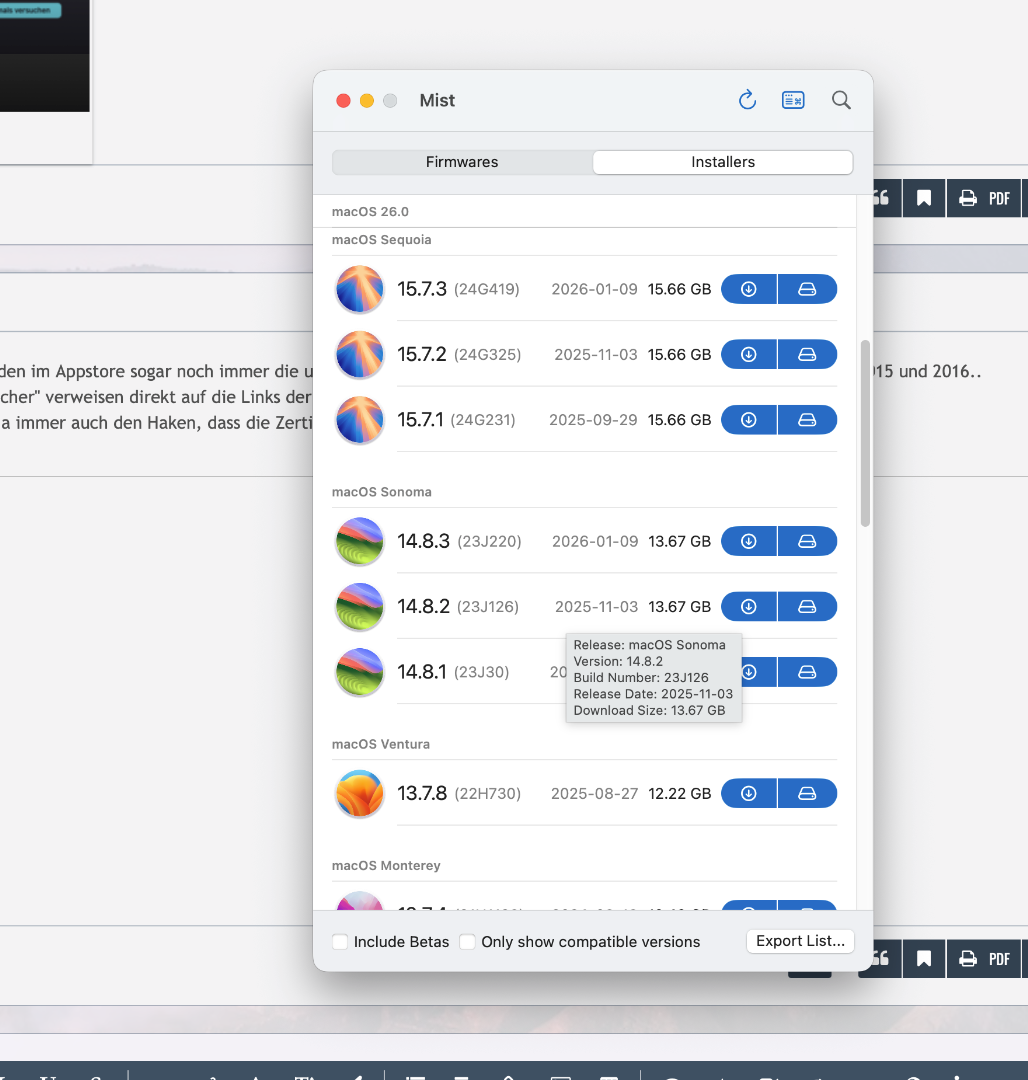Screen dimensions: 1028x1080
Task: Click top PDF button in background webpage
Action: pyautogui.click(x=999, y=198)
